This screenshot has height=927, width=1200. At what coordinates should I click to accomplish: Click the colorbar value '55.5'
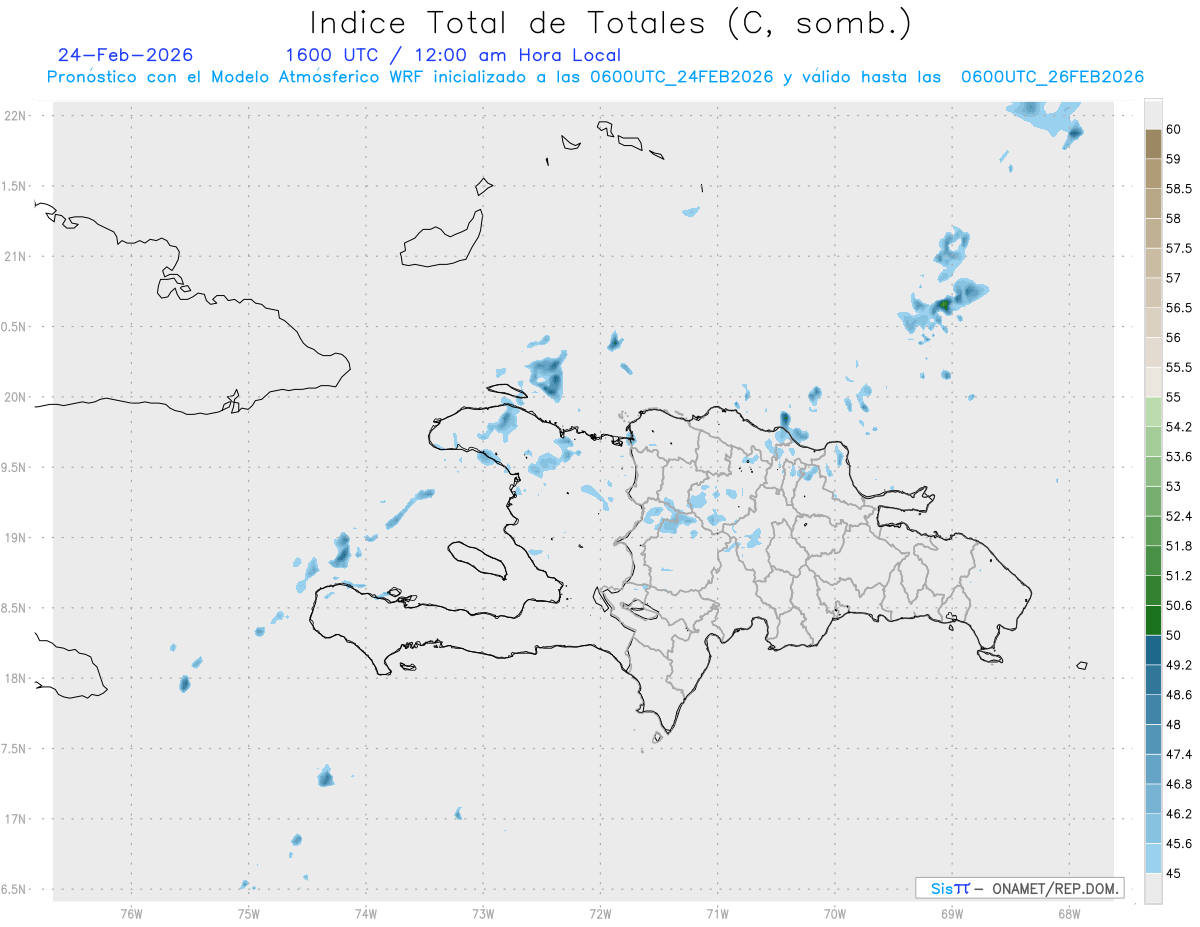(x=1179, y=368)
